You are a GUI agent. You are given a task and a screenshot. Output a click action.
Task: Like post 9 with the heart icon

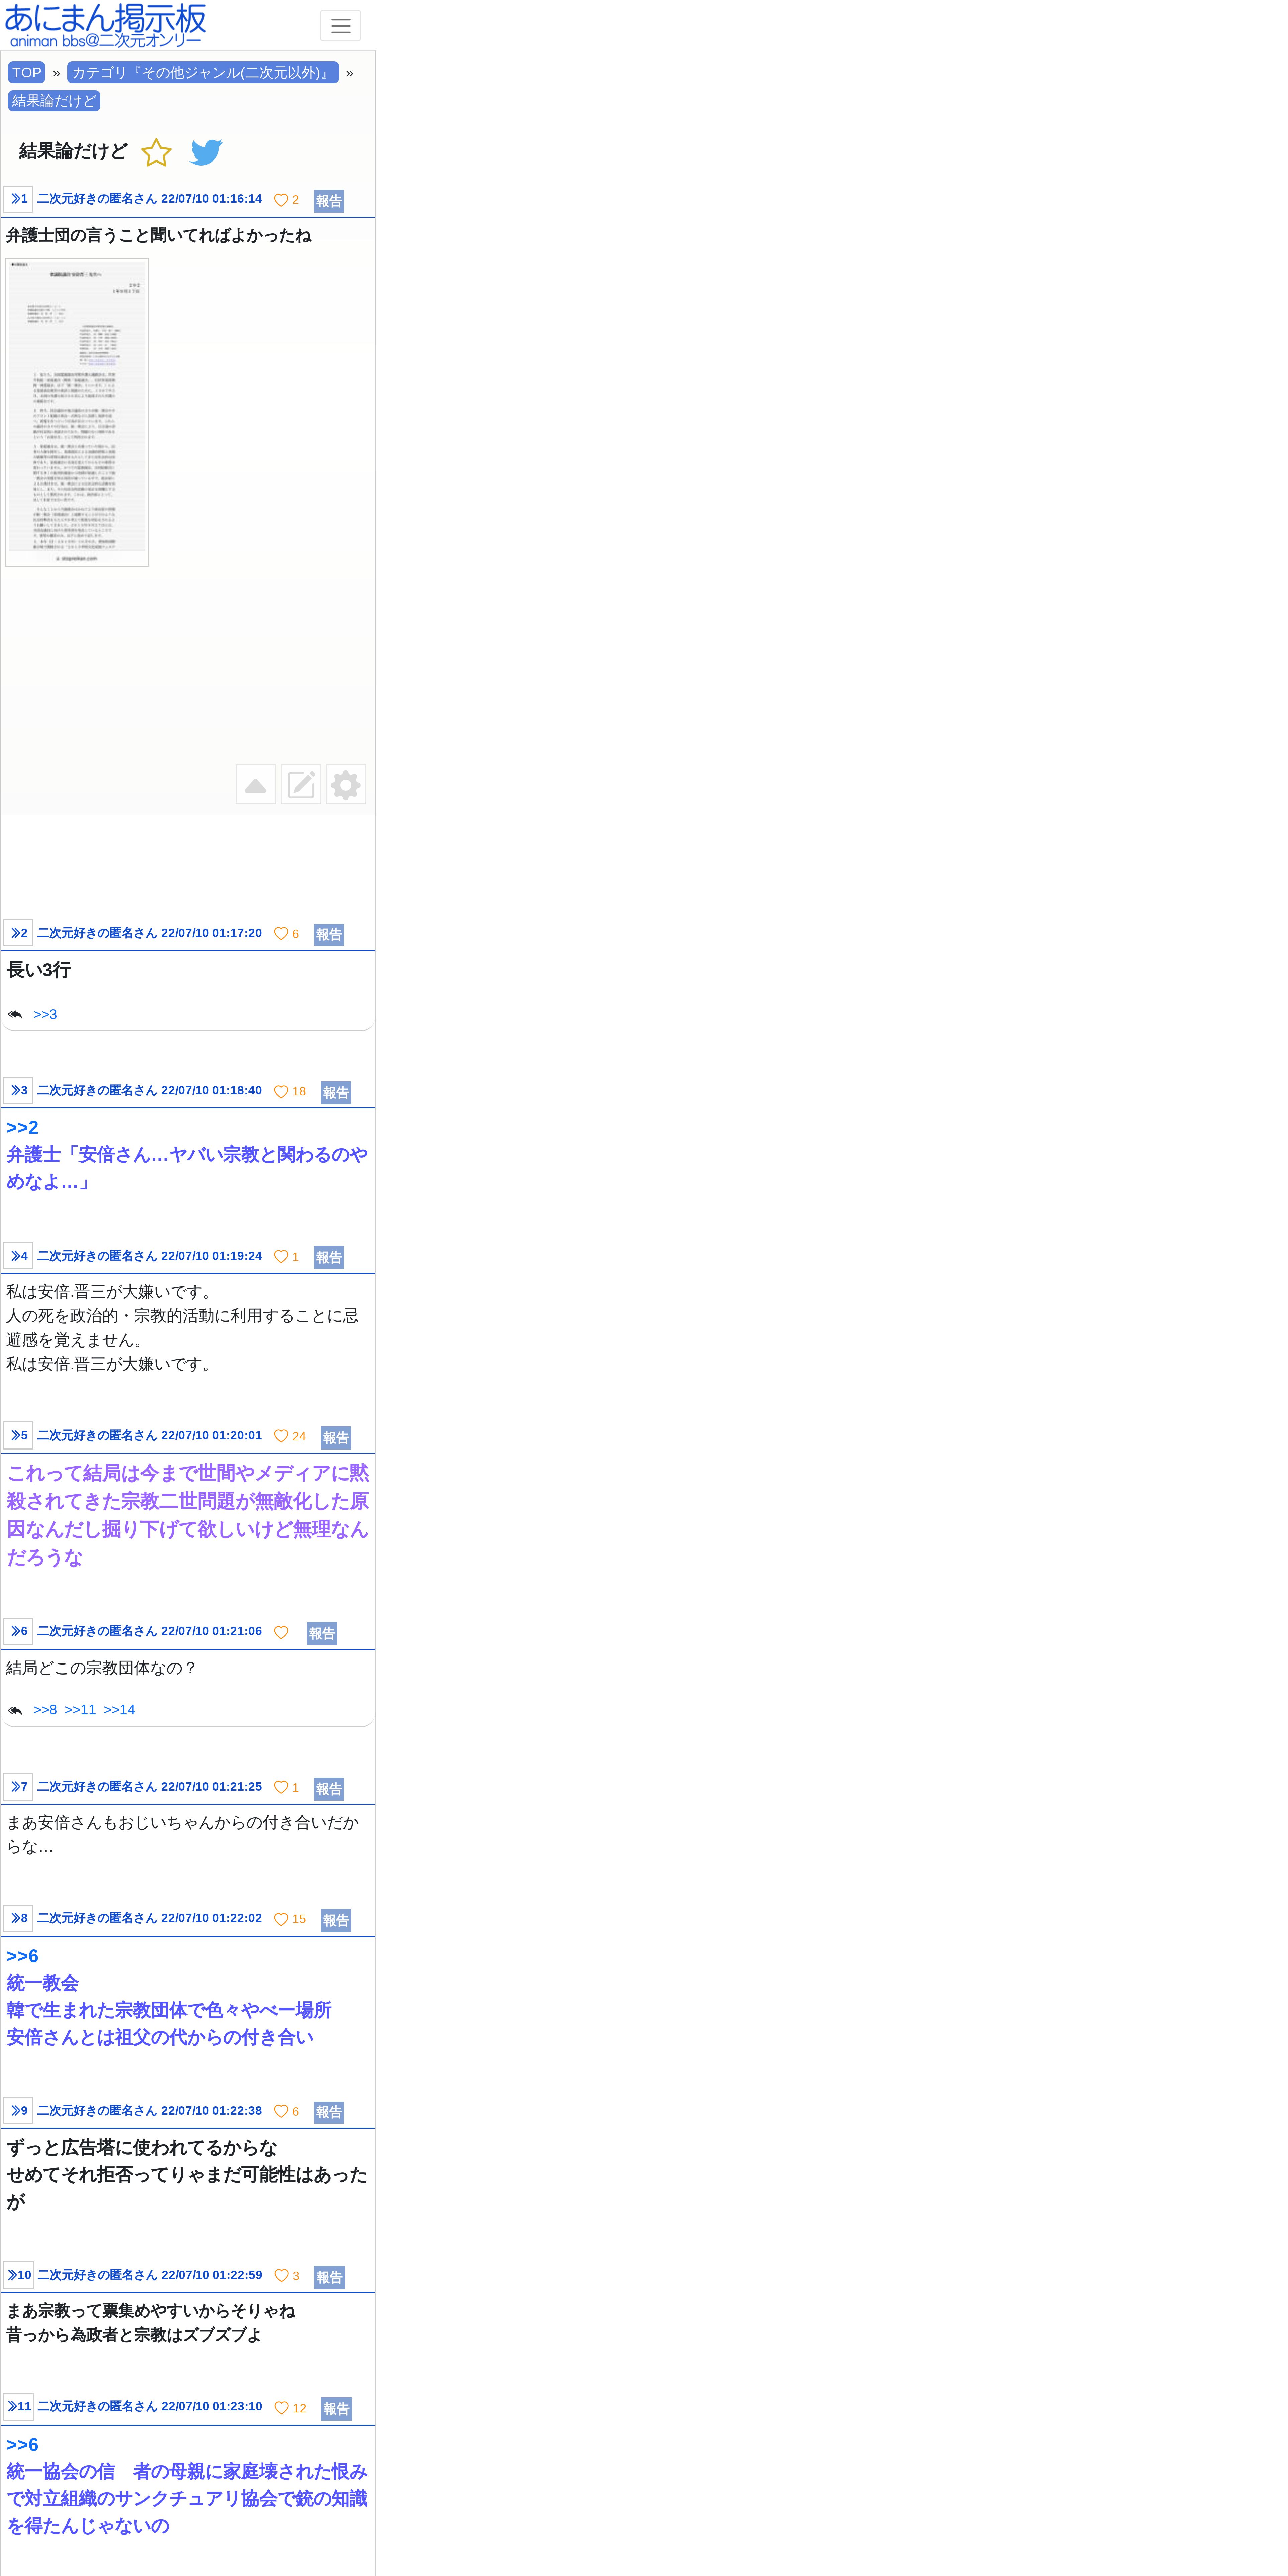click(281, 2112)
